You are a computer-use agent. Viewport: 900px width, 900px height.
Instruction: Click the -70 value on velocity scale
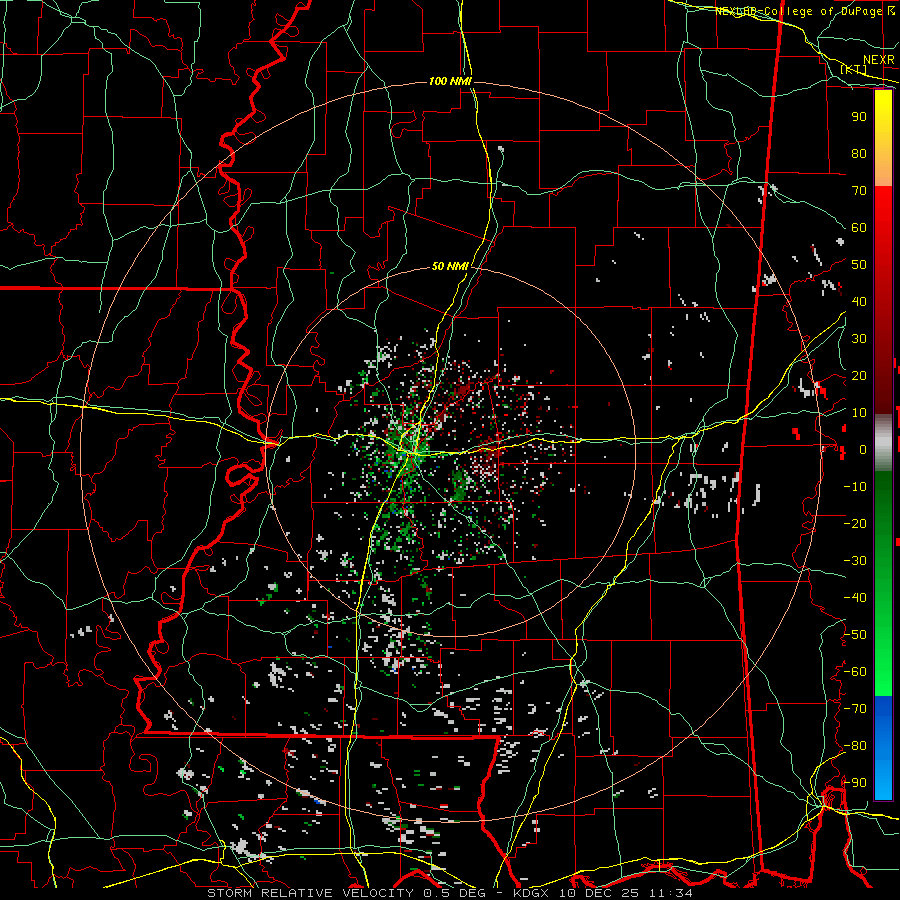[x=855, y=709]
